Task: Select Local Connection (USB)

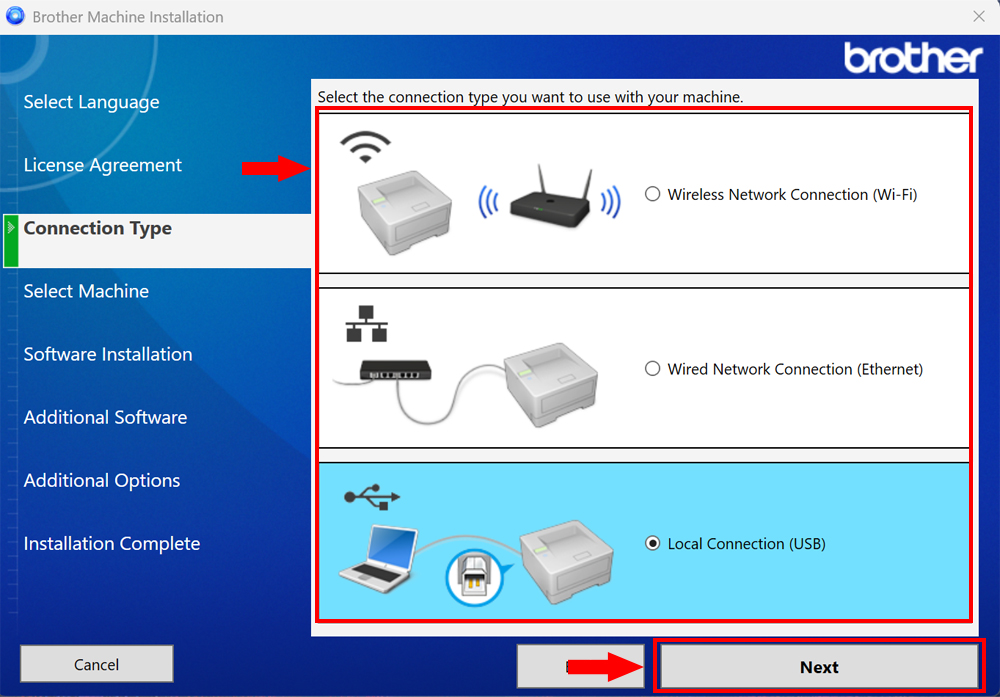Action: (652, 544)
